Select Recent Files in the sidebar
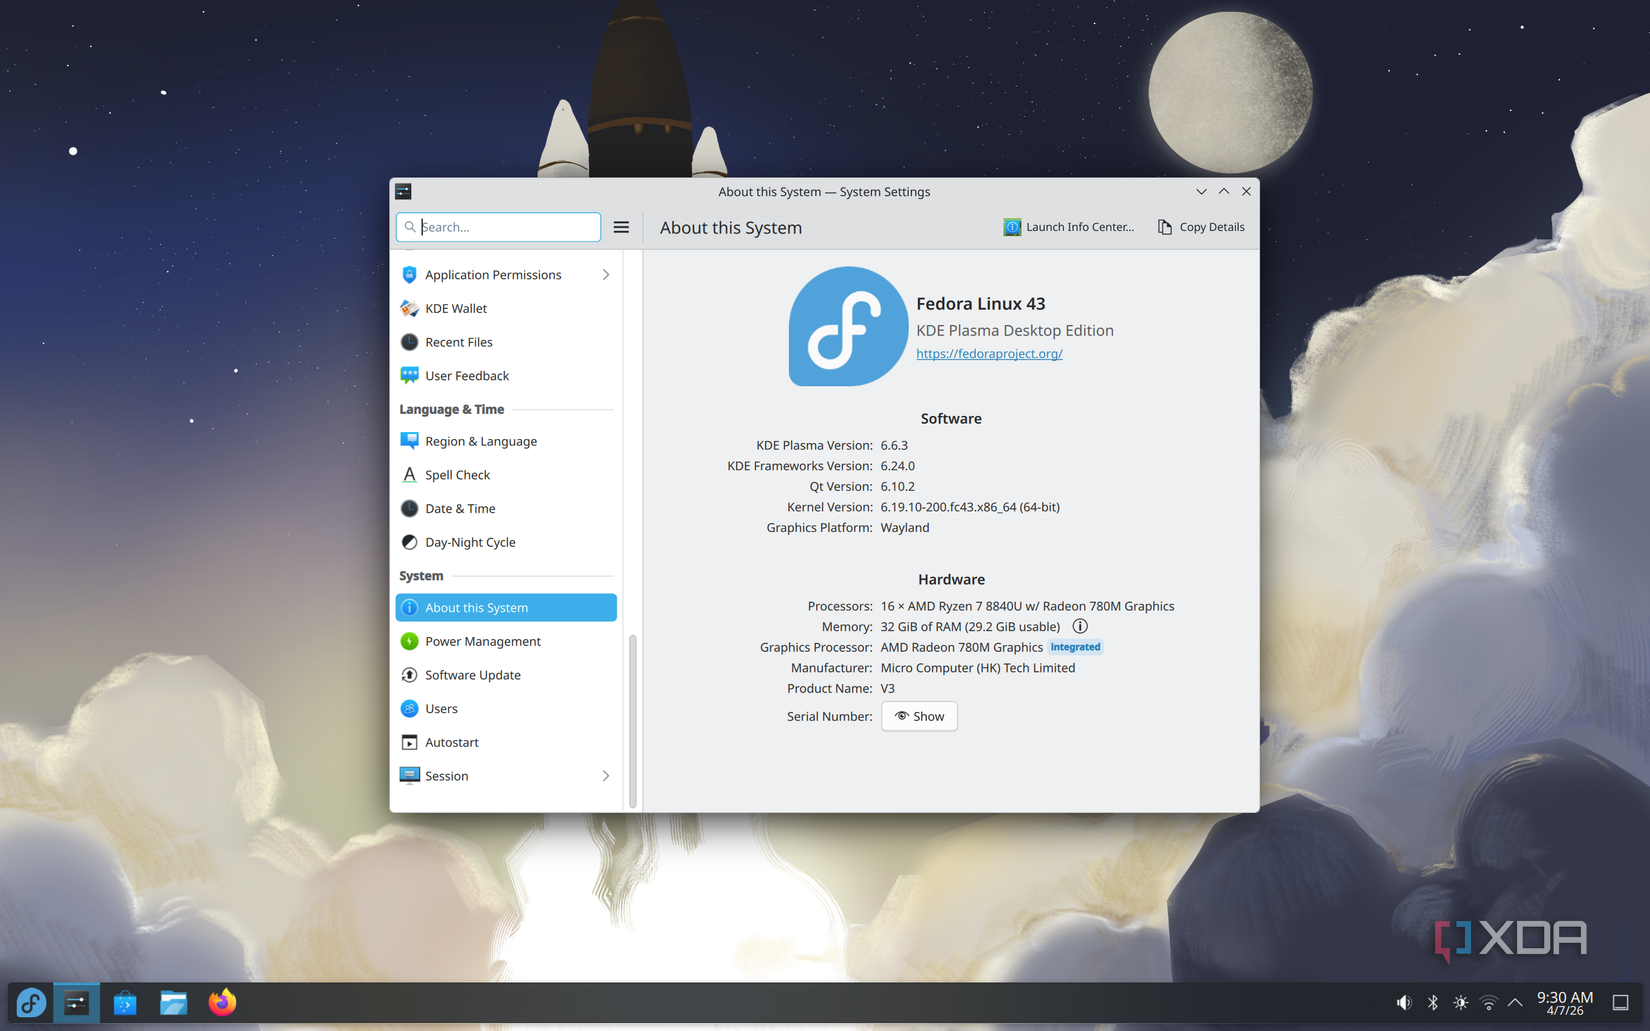 tap(458, 341)
